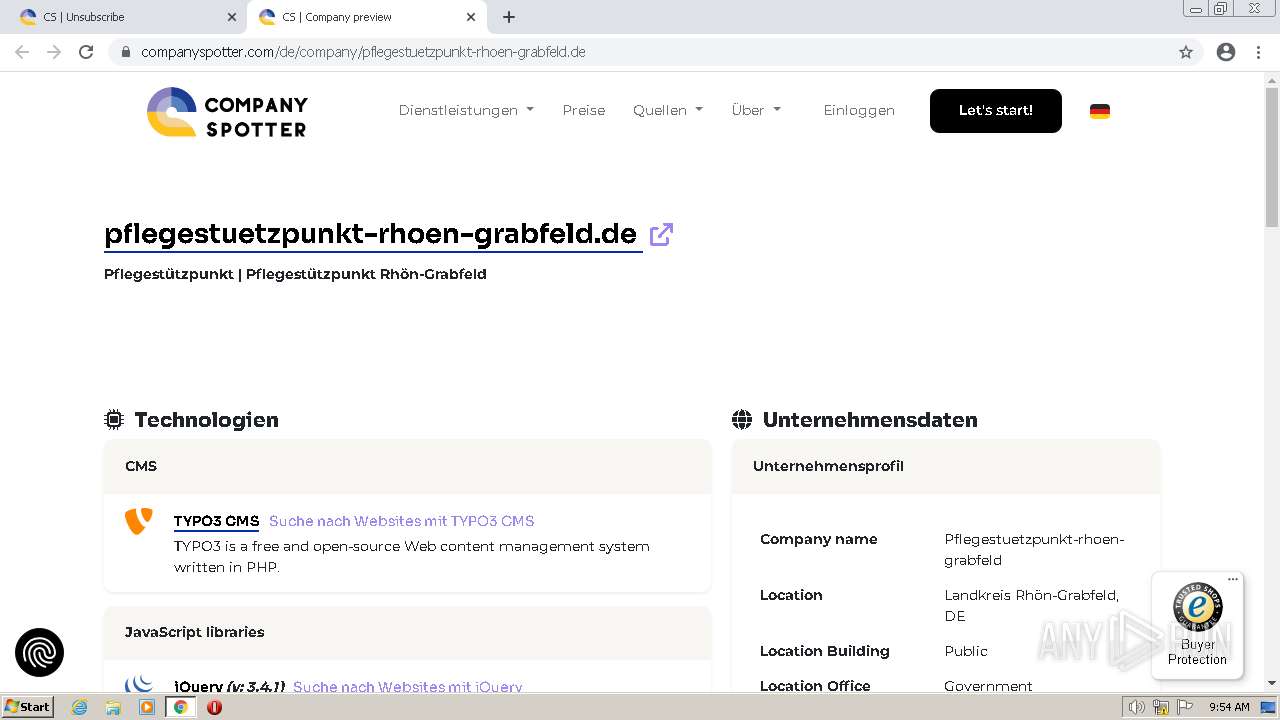Expand the Dienstleistungen dropdown
1280x720 pixels.
coord(466,110)
